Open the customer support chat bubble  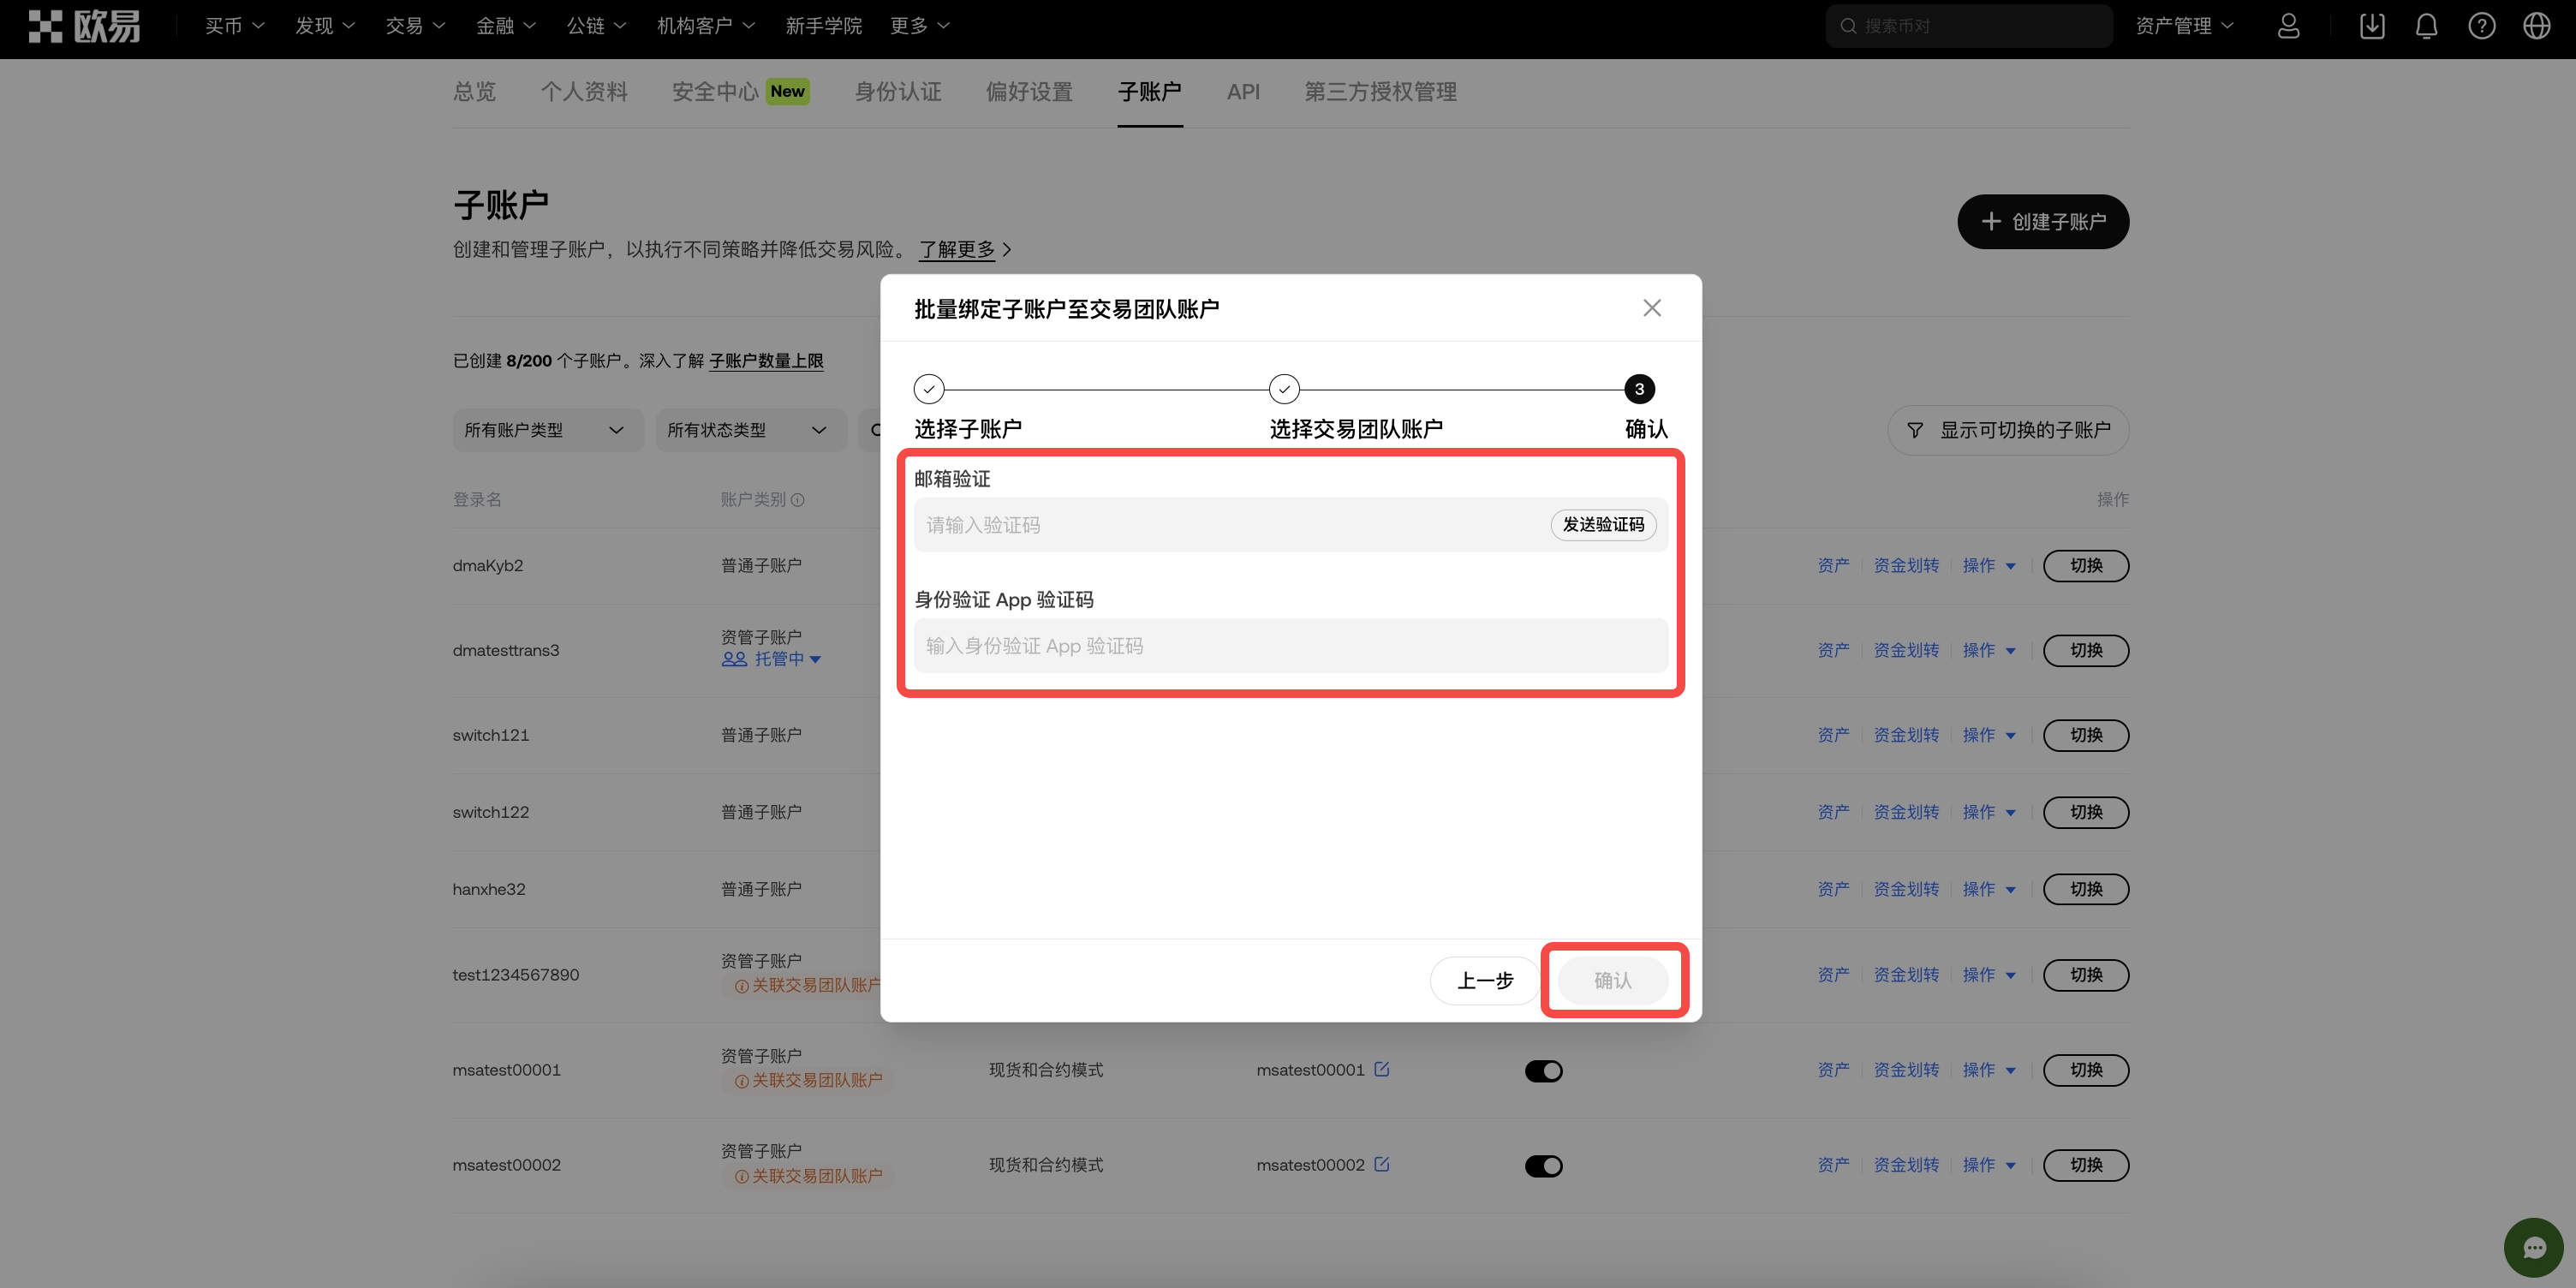click(2533, 1246)
